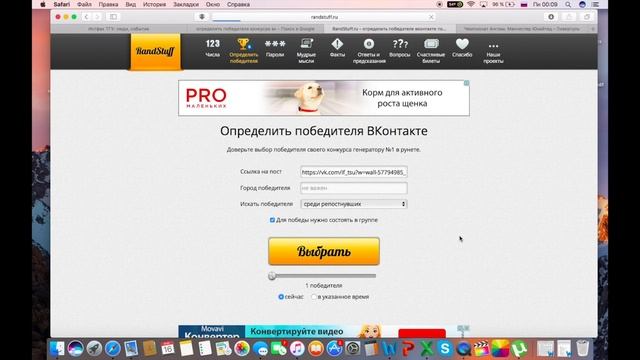Open iTunes in the Dock
640x360 pixels.
click(297, 349)
